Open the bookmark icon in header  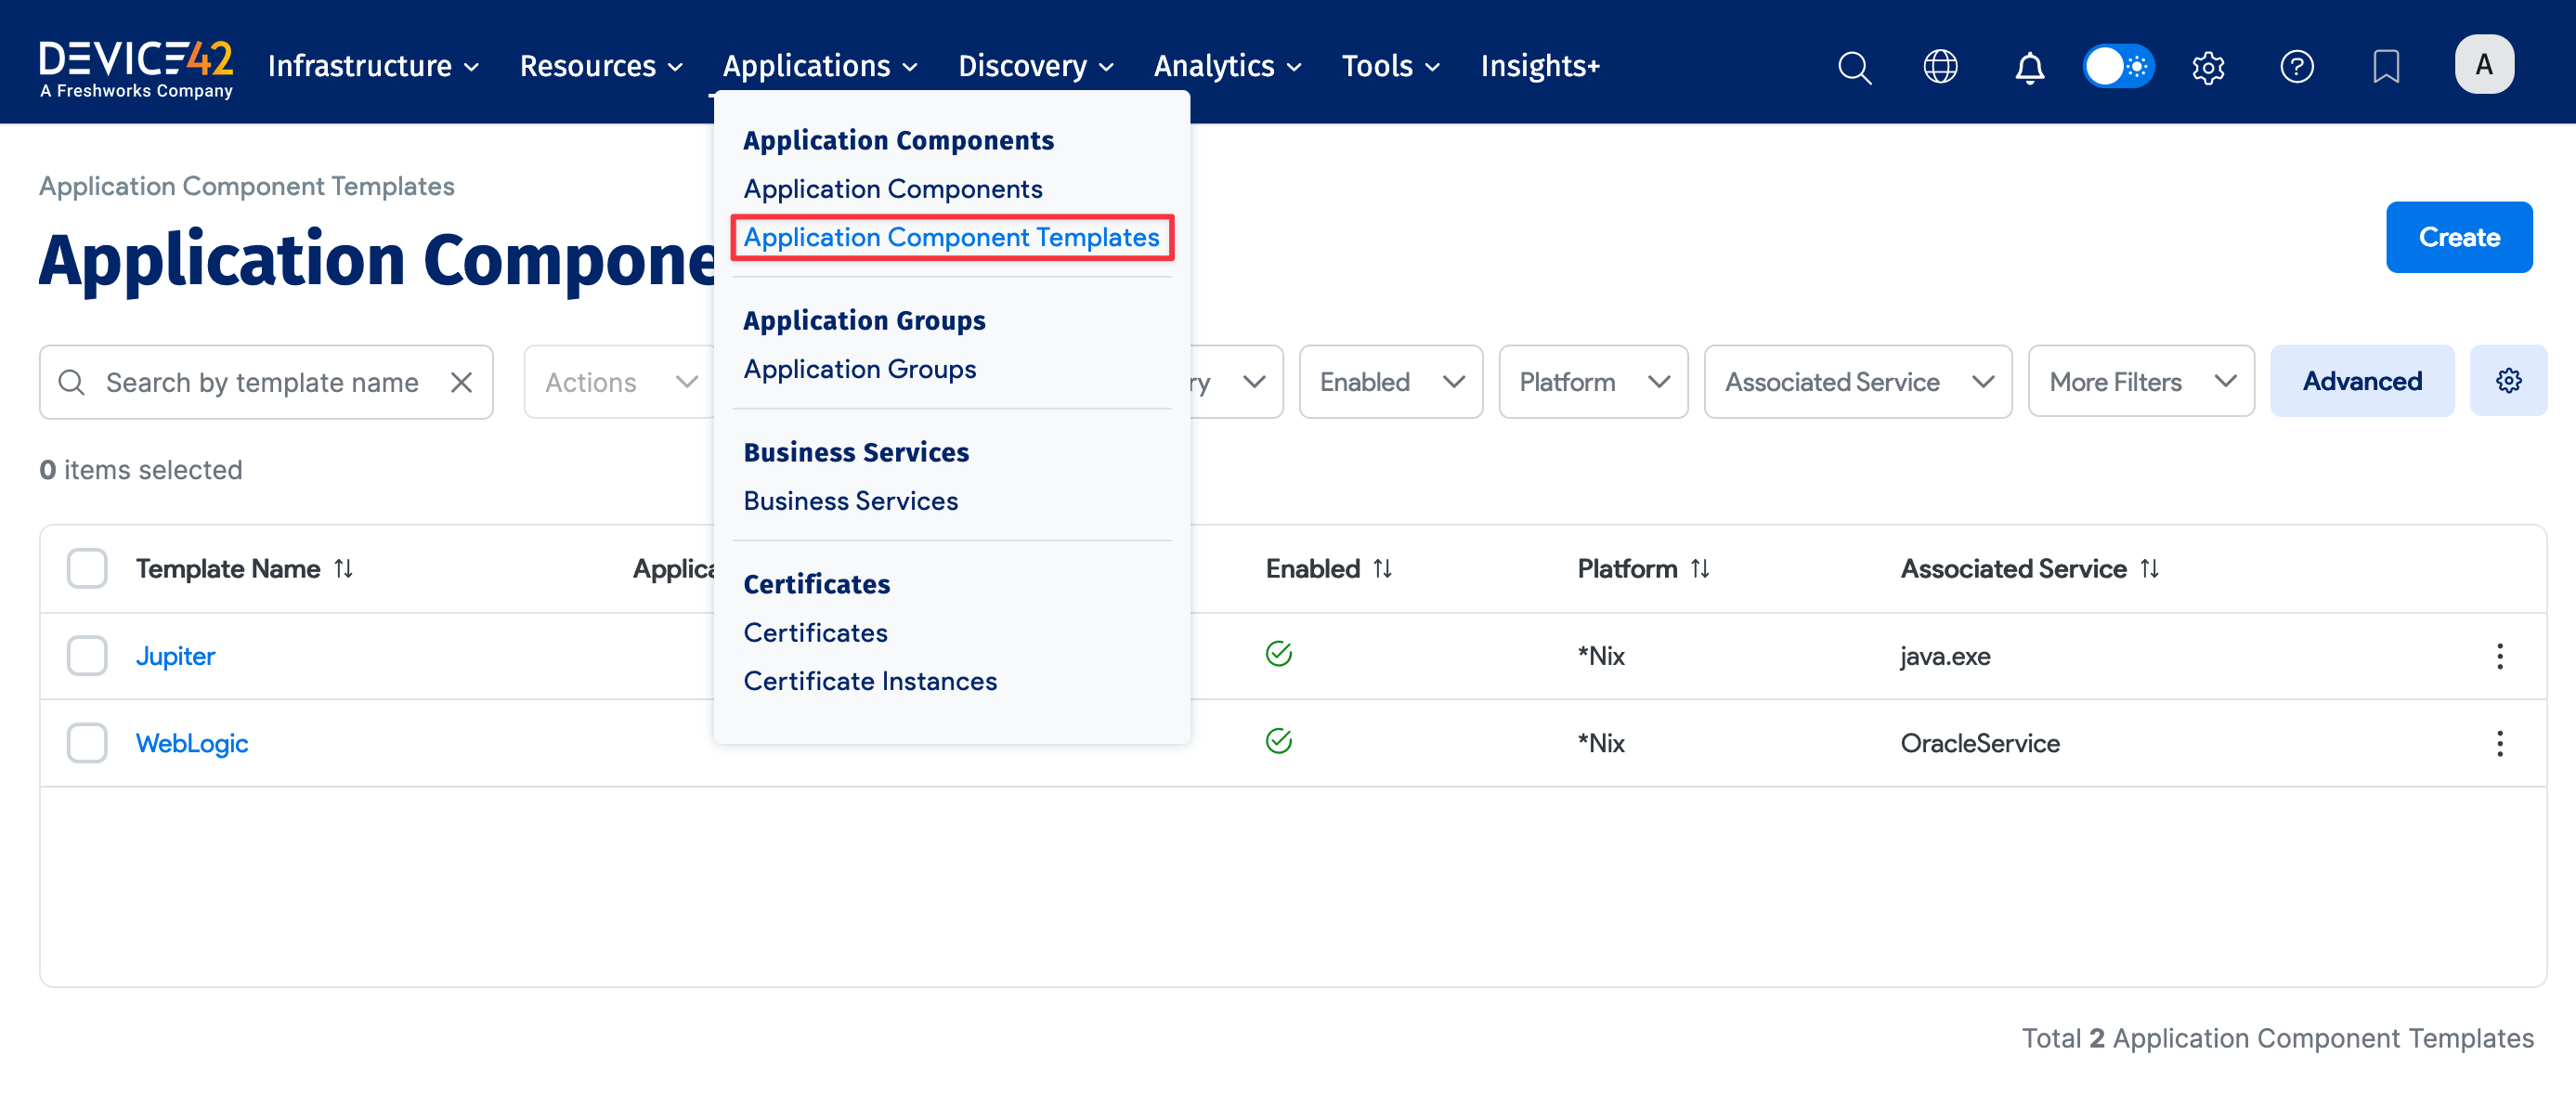(x=2386, y=67)
